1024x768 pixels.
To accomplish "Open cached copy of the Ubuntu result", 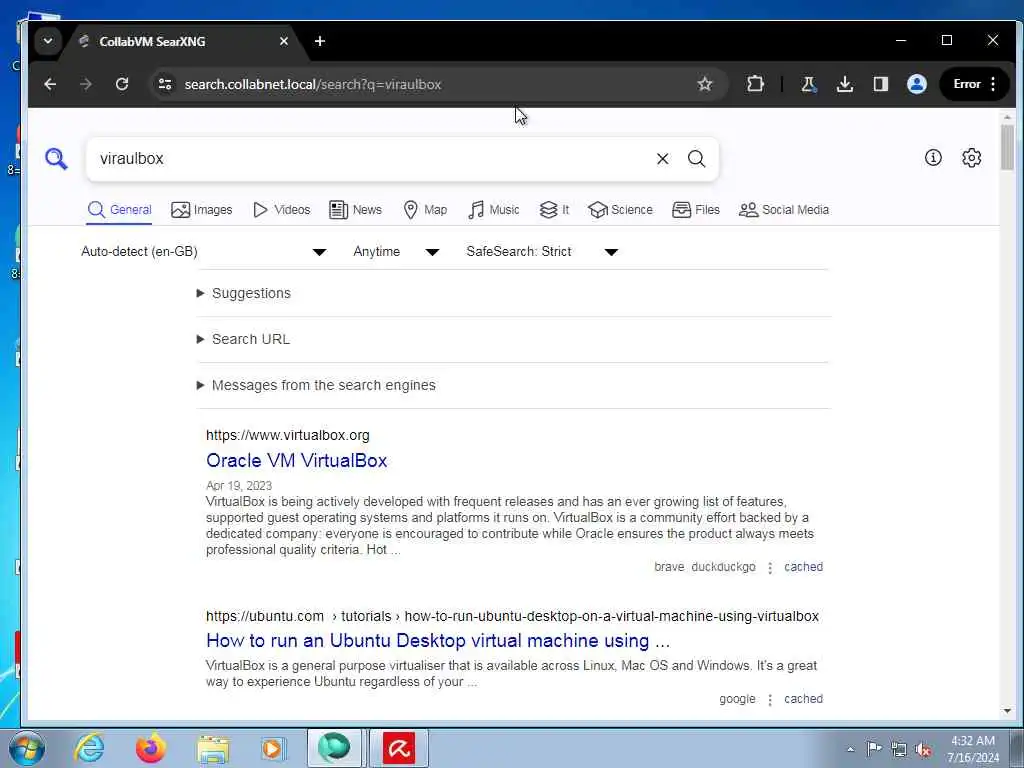I will (803, 699).
